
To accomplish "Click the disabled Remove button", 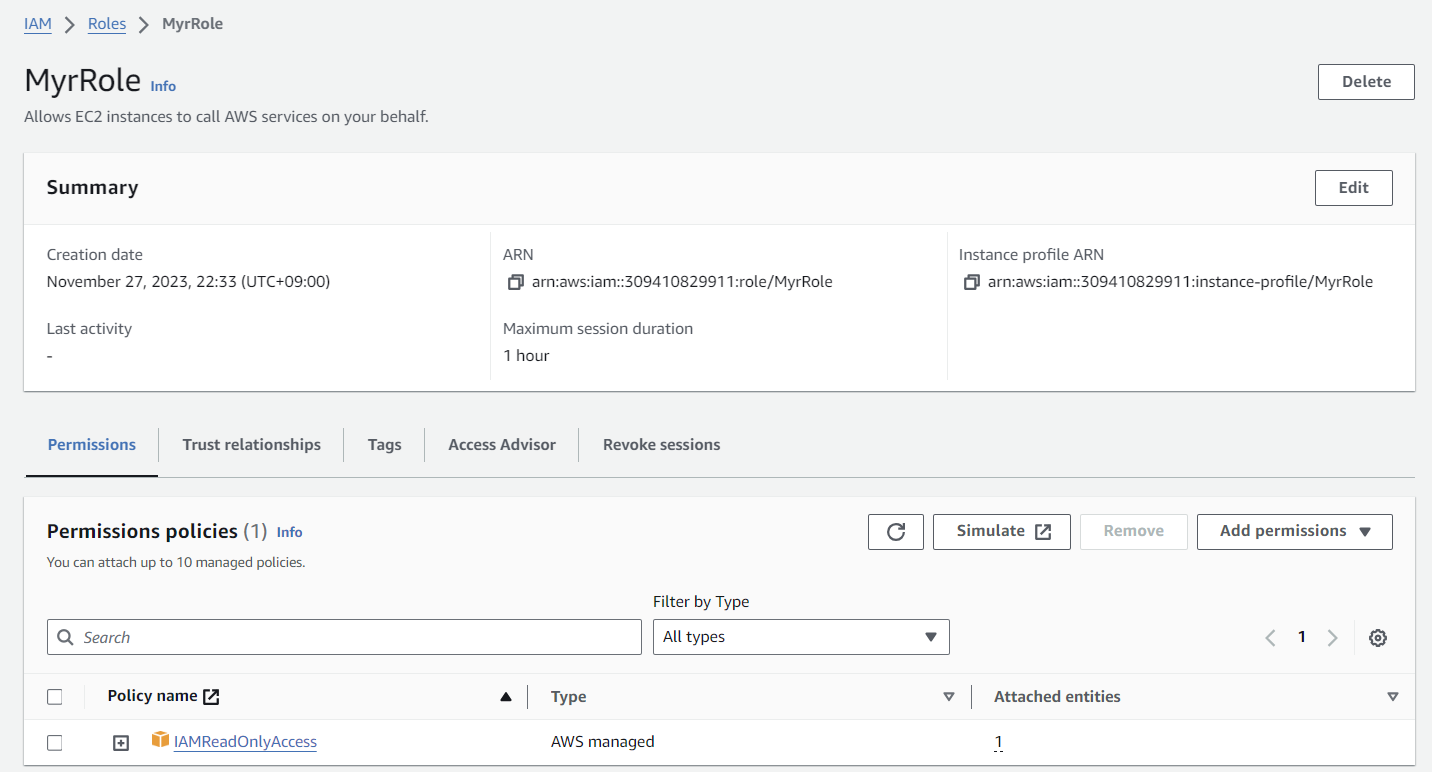I will tap(1134, 532).
